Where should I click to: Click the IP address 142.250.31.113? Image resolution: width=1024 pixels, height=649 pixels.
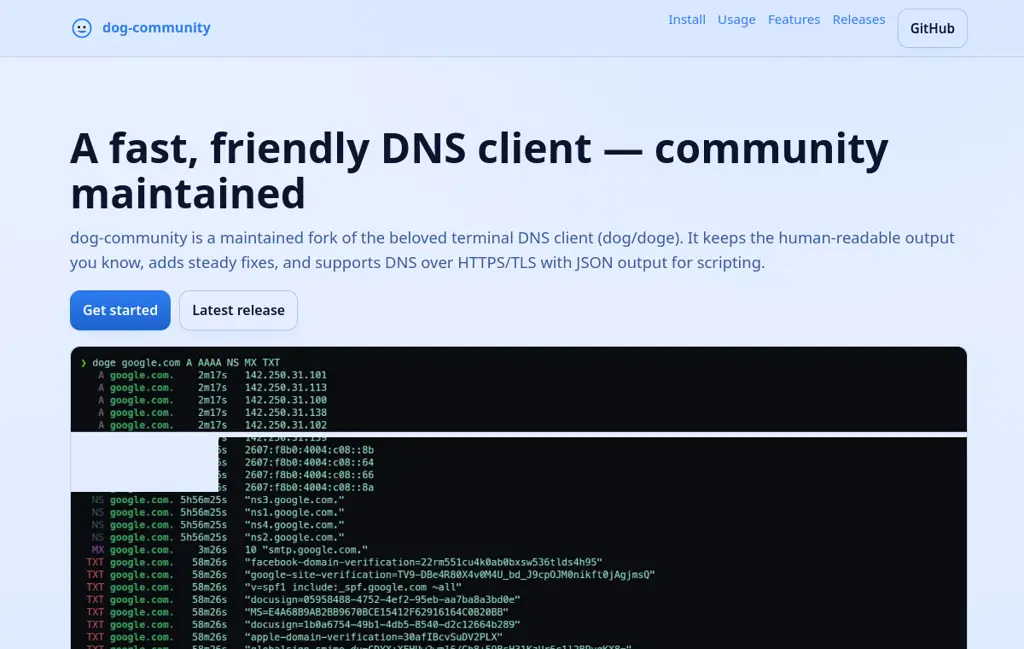[x=285, y=387]
